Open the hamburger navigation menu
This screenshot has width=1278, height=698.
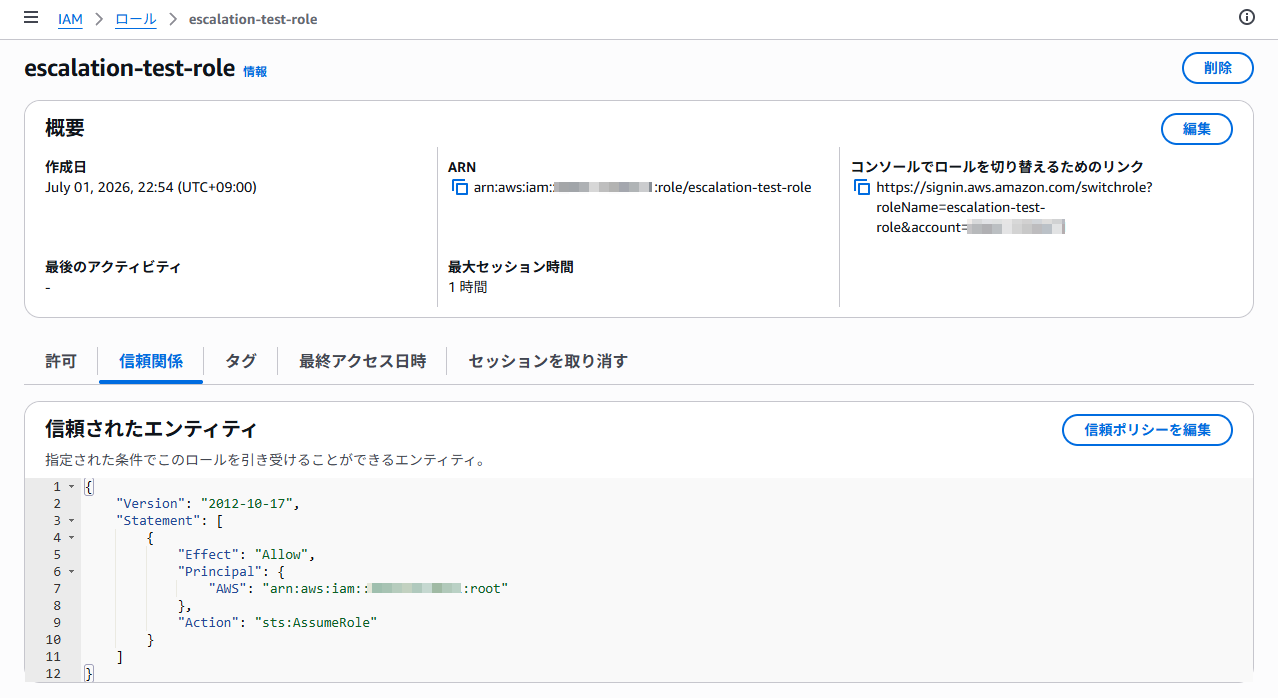31,18
